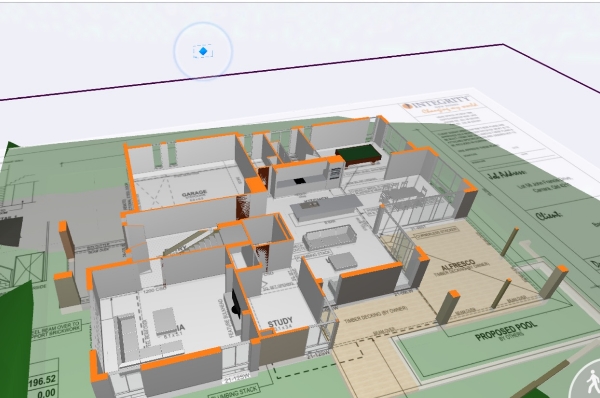Select the kitchen island bench
This screenshot has width=600, height=398.
coord(325,207)
